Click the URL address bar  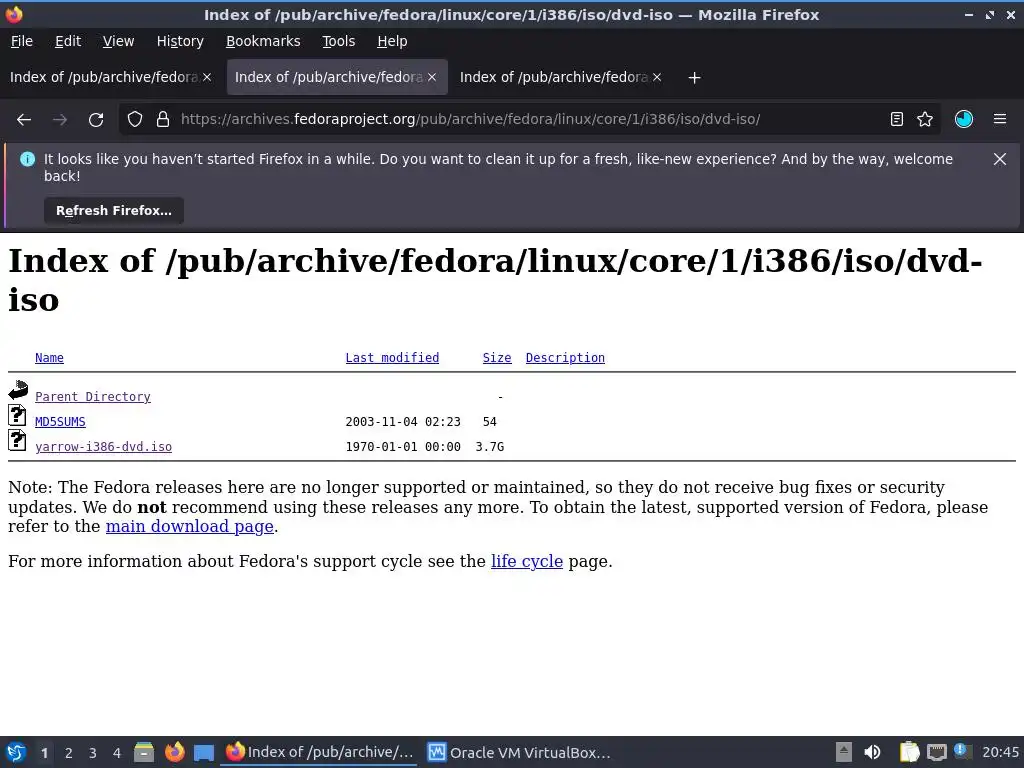point(470,120)
